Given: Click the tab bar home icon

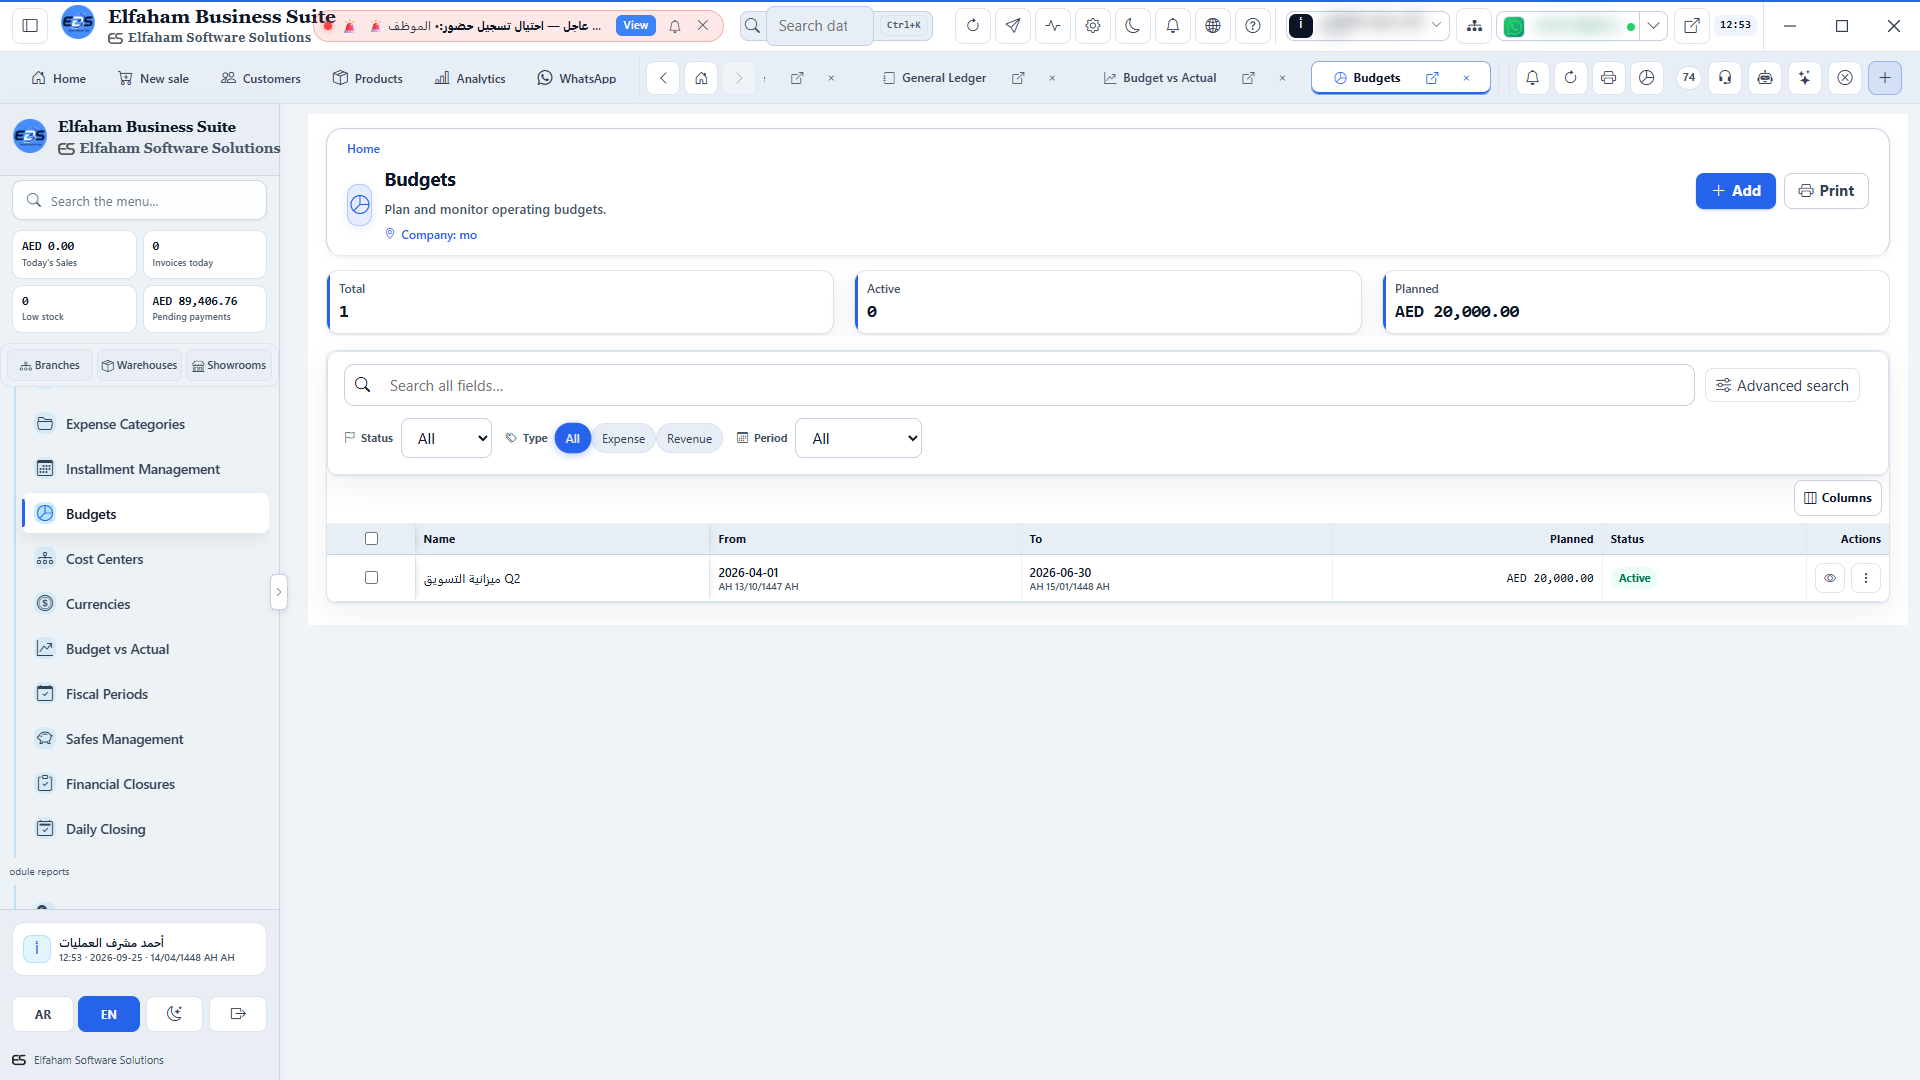Looking at the screenshot, I should pos(702,78).
